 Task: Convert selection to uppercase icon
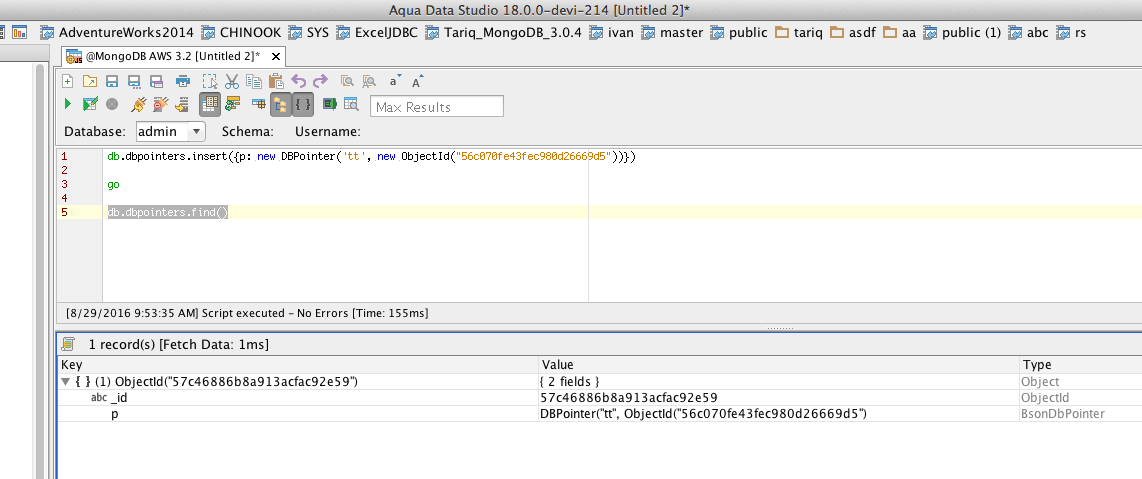click(x=417, y=82)
